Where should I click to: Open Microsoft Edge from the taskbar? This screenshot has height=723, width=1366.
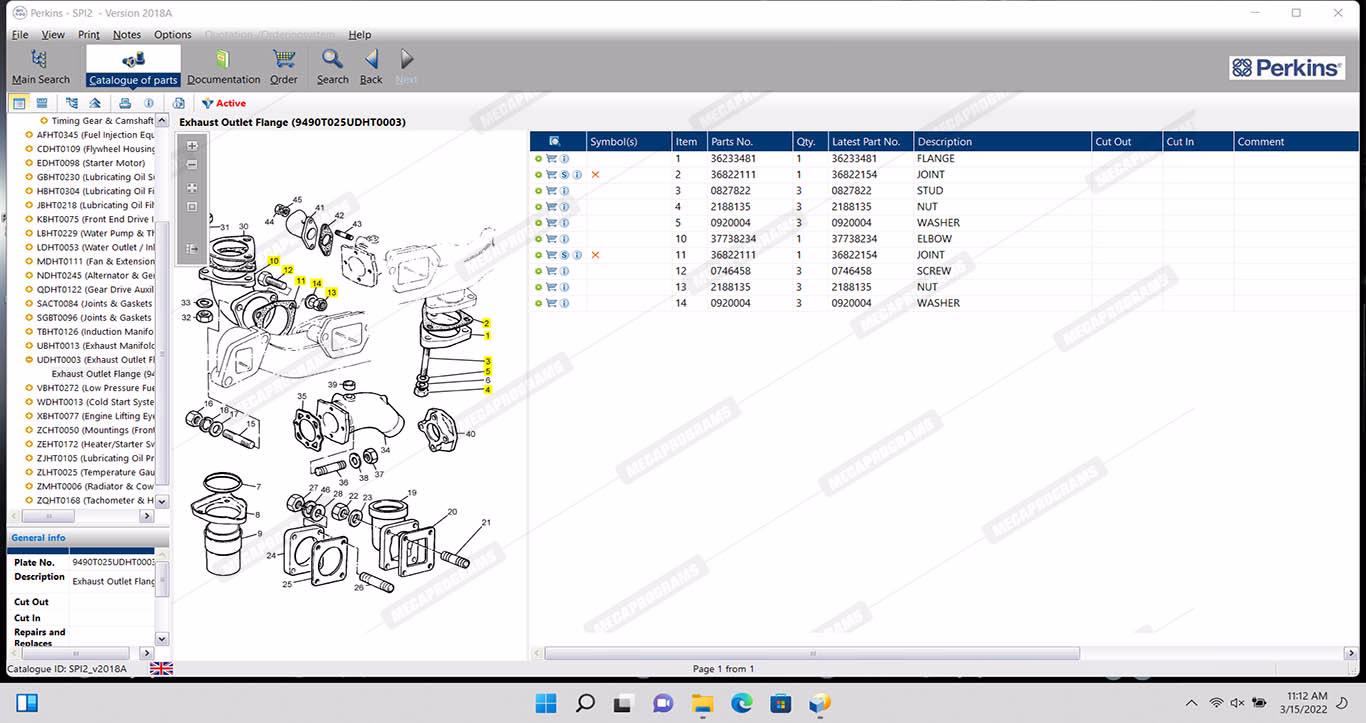click(x=741, y=703)
